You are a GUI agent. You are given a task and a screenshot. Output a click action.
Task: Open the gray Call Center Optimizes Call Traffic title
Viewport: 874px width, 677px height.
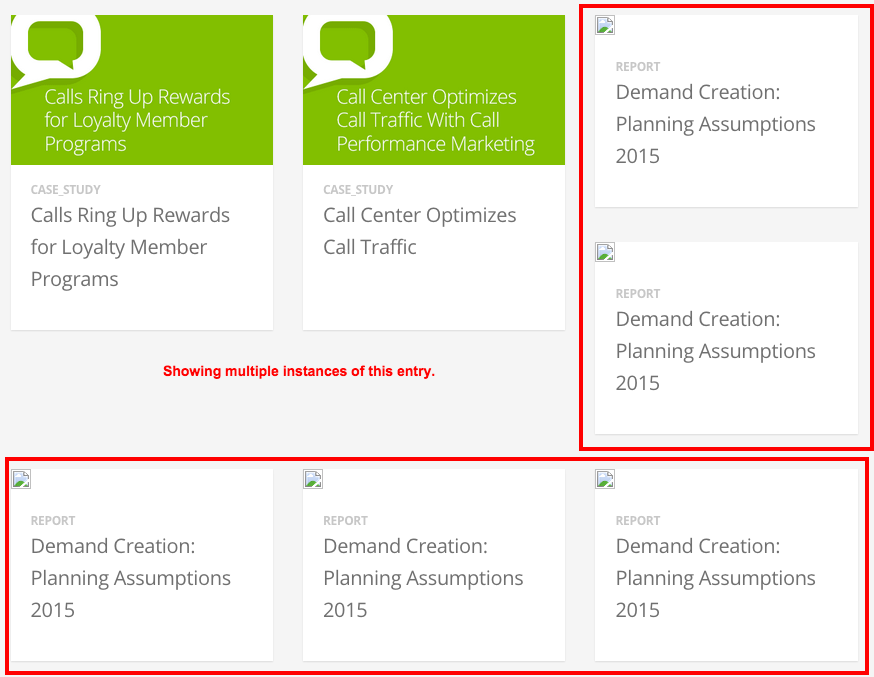coord(420,231)
